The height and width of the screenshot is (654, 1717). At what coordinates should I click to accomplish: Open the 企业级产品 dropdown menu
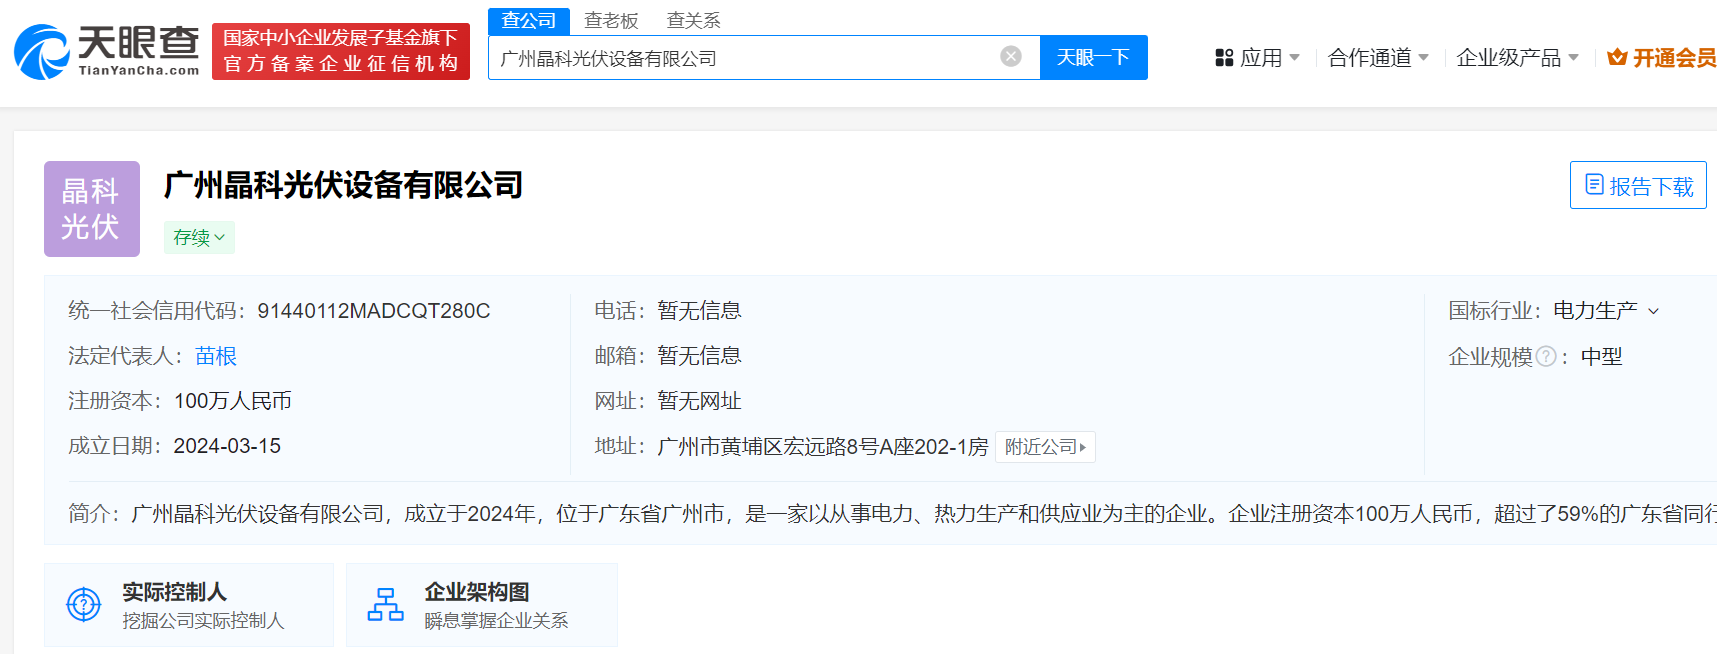click(1516, 58)
